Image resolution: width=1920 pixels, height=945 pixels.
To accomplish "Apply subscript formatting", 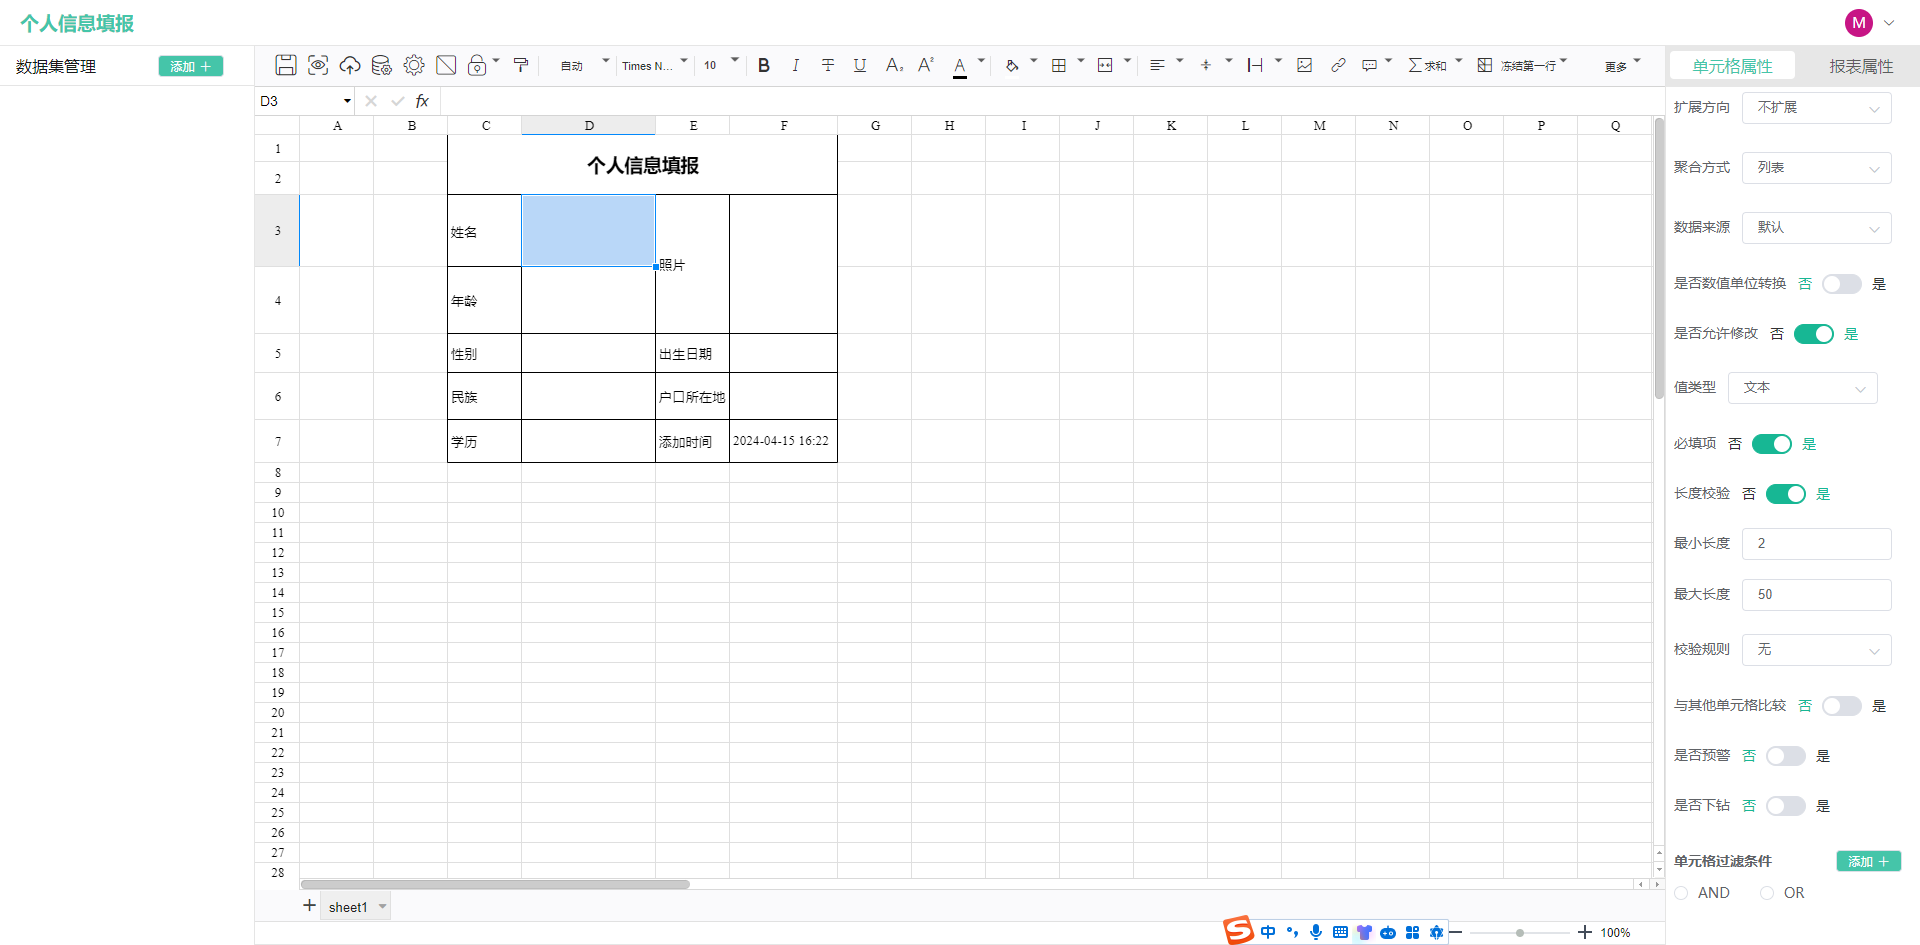I will coord(894,65).
